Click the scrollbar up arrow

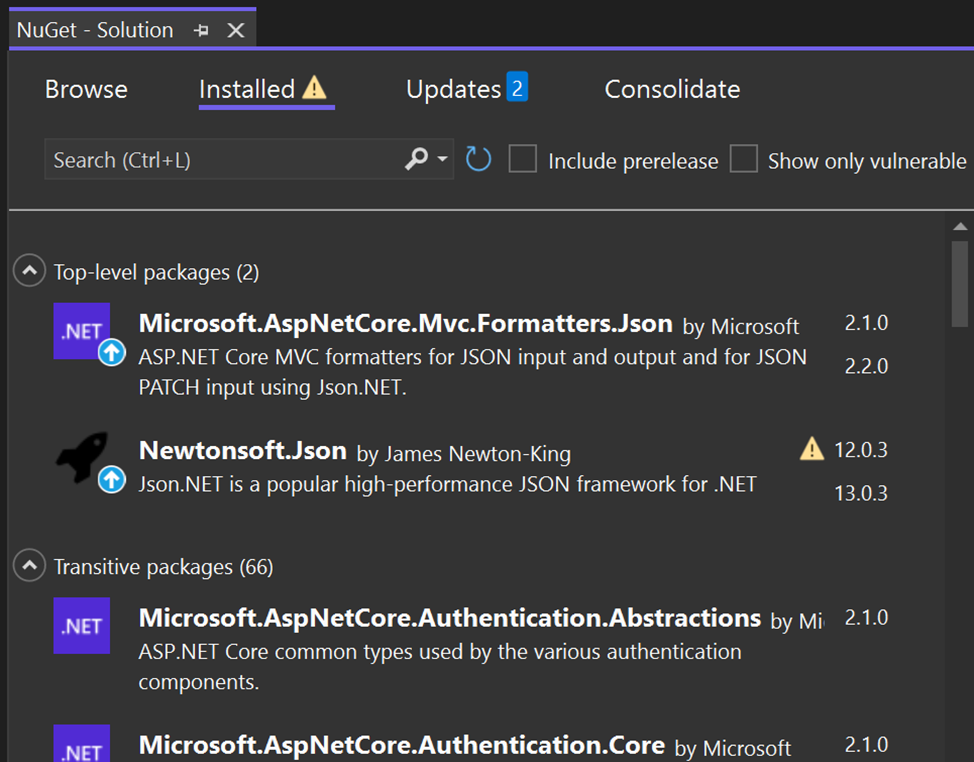point(960,227)
